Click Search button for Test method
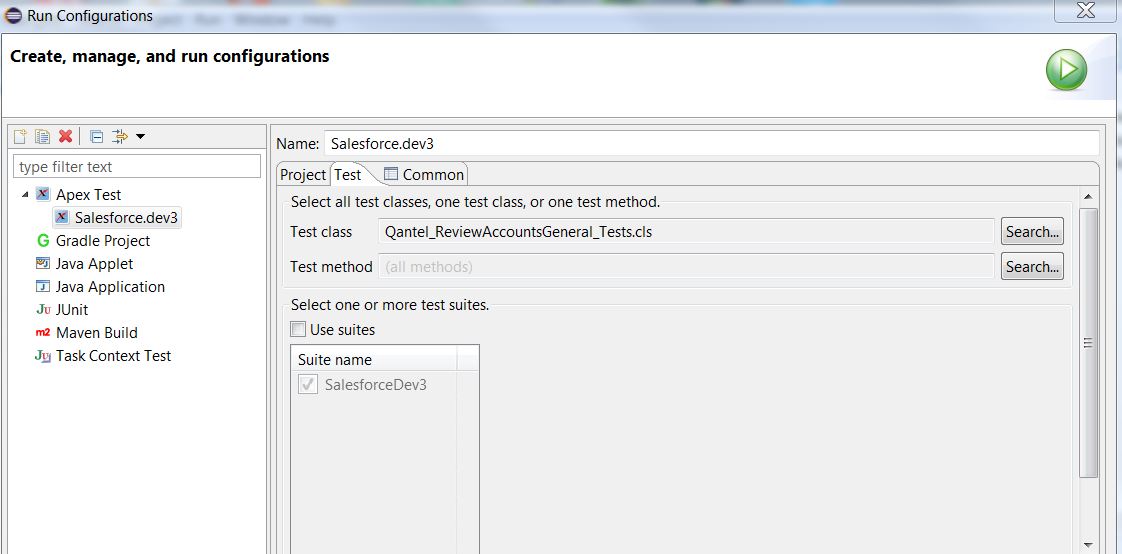Viewport: 1122px width, 554px height. (1032, 267)
